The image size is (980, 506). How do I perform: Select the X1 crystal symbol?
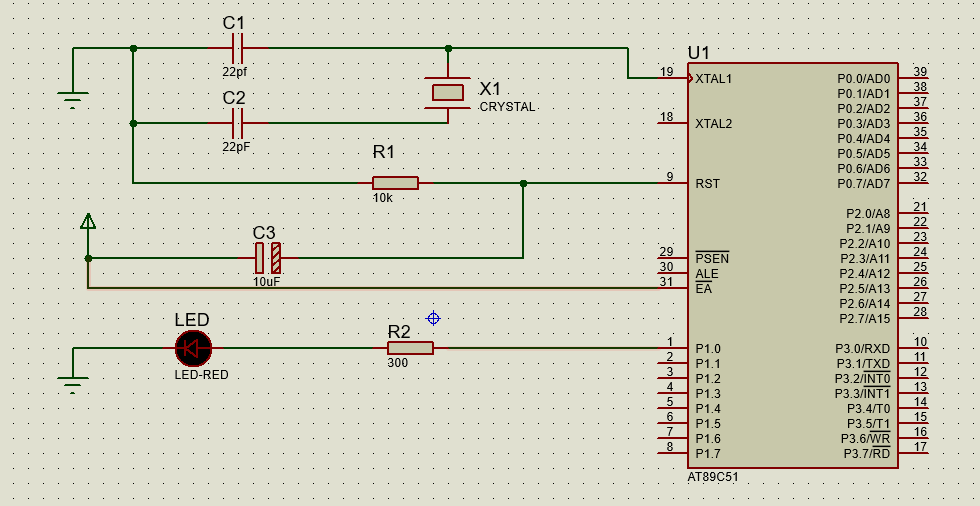[448, 93]
